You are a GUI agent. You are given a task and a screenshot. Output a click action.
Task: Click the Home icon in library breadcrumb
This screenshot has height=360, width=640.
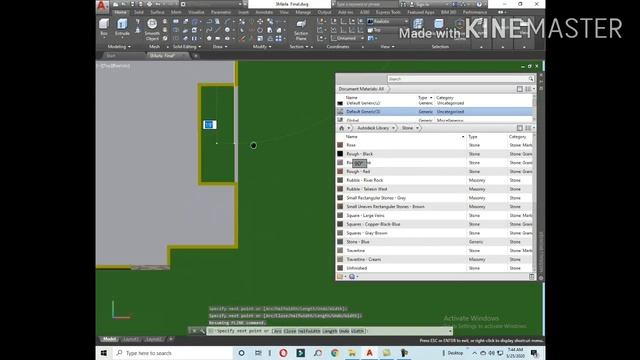point(342,128)
